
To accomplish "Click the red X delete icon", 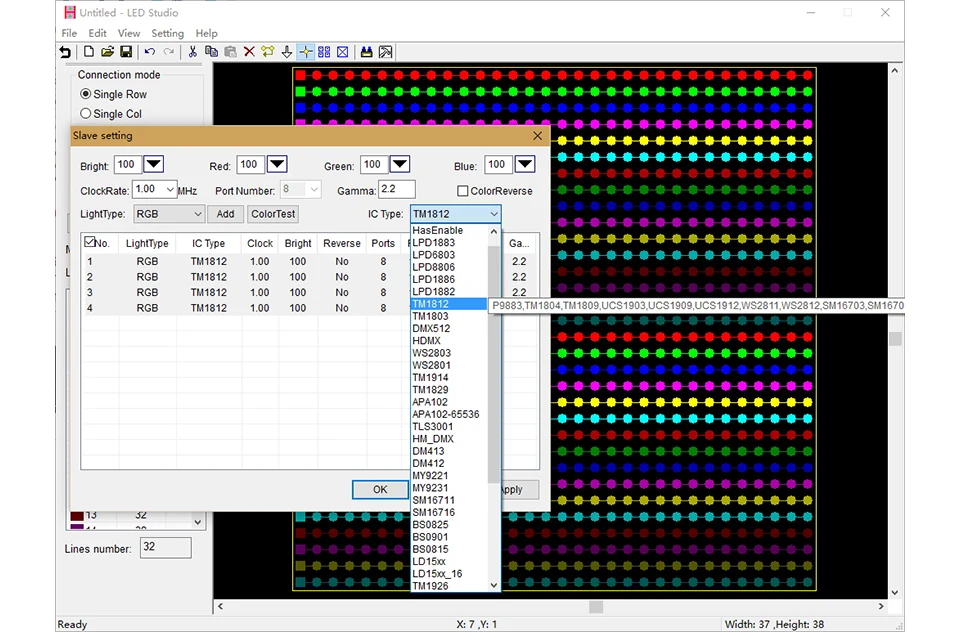I will tap(249, 52).
